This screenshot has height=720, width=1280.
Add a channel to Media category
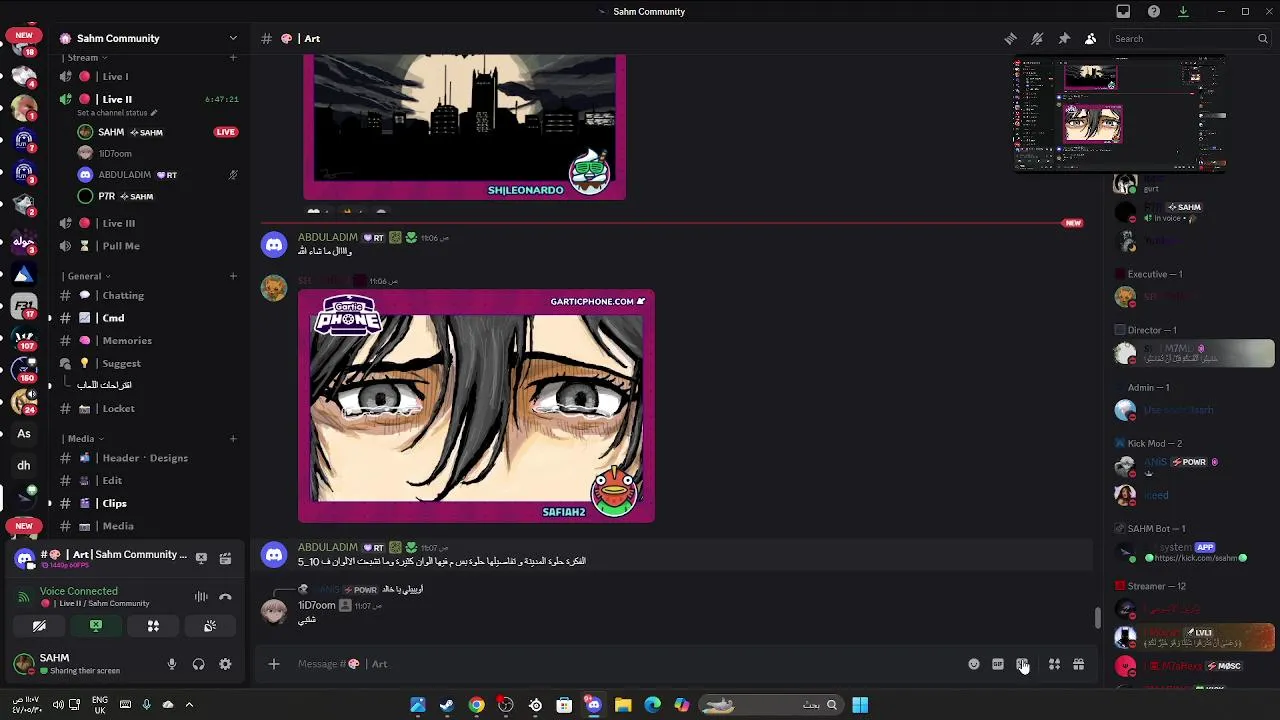coord(233,438)
